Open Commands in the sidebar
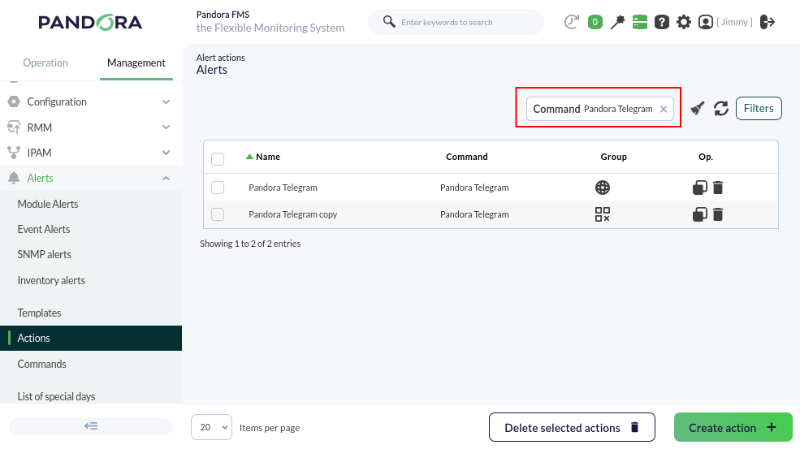800x449 pixels. pyautogui.click(x=42, y=364)
